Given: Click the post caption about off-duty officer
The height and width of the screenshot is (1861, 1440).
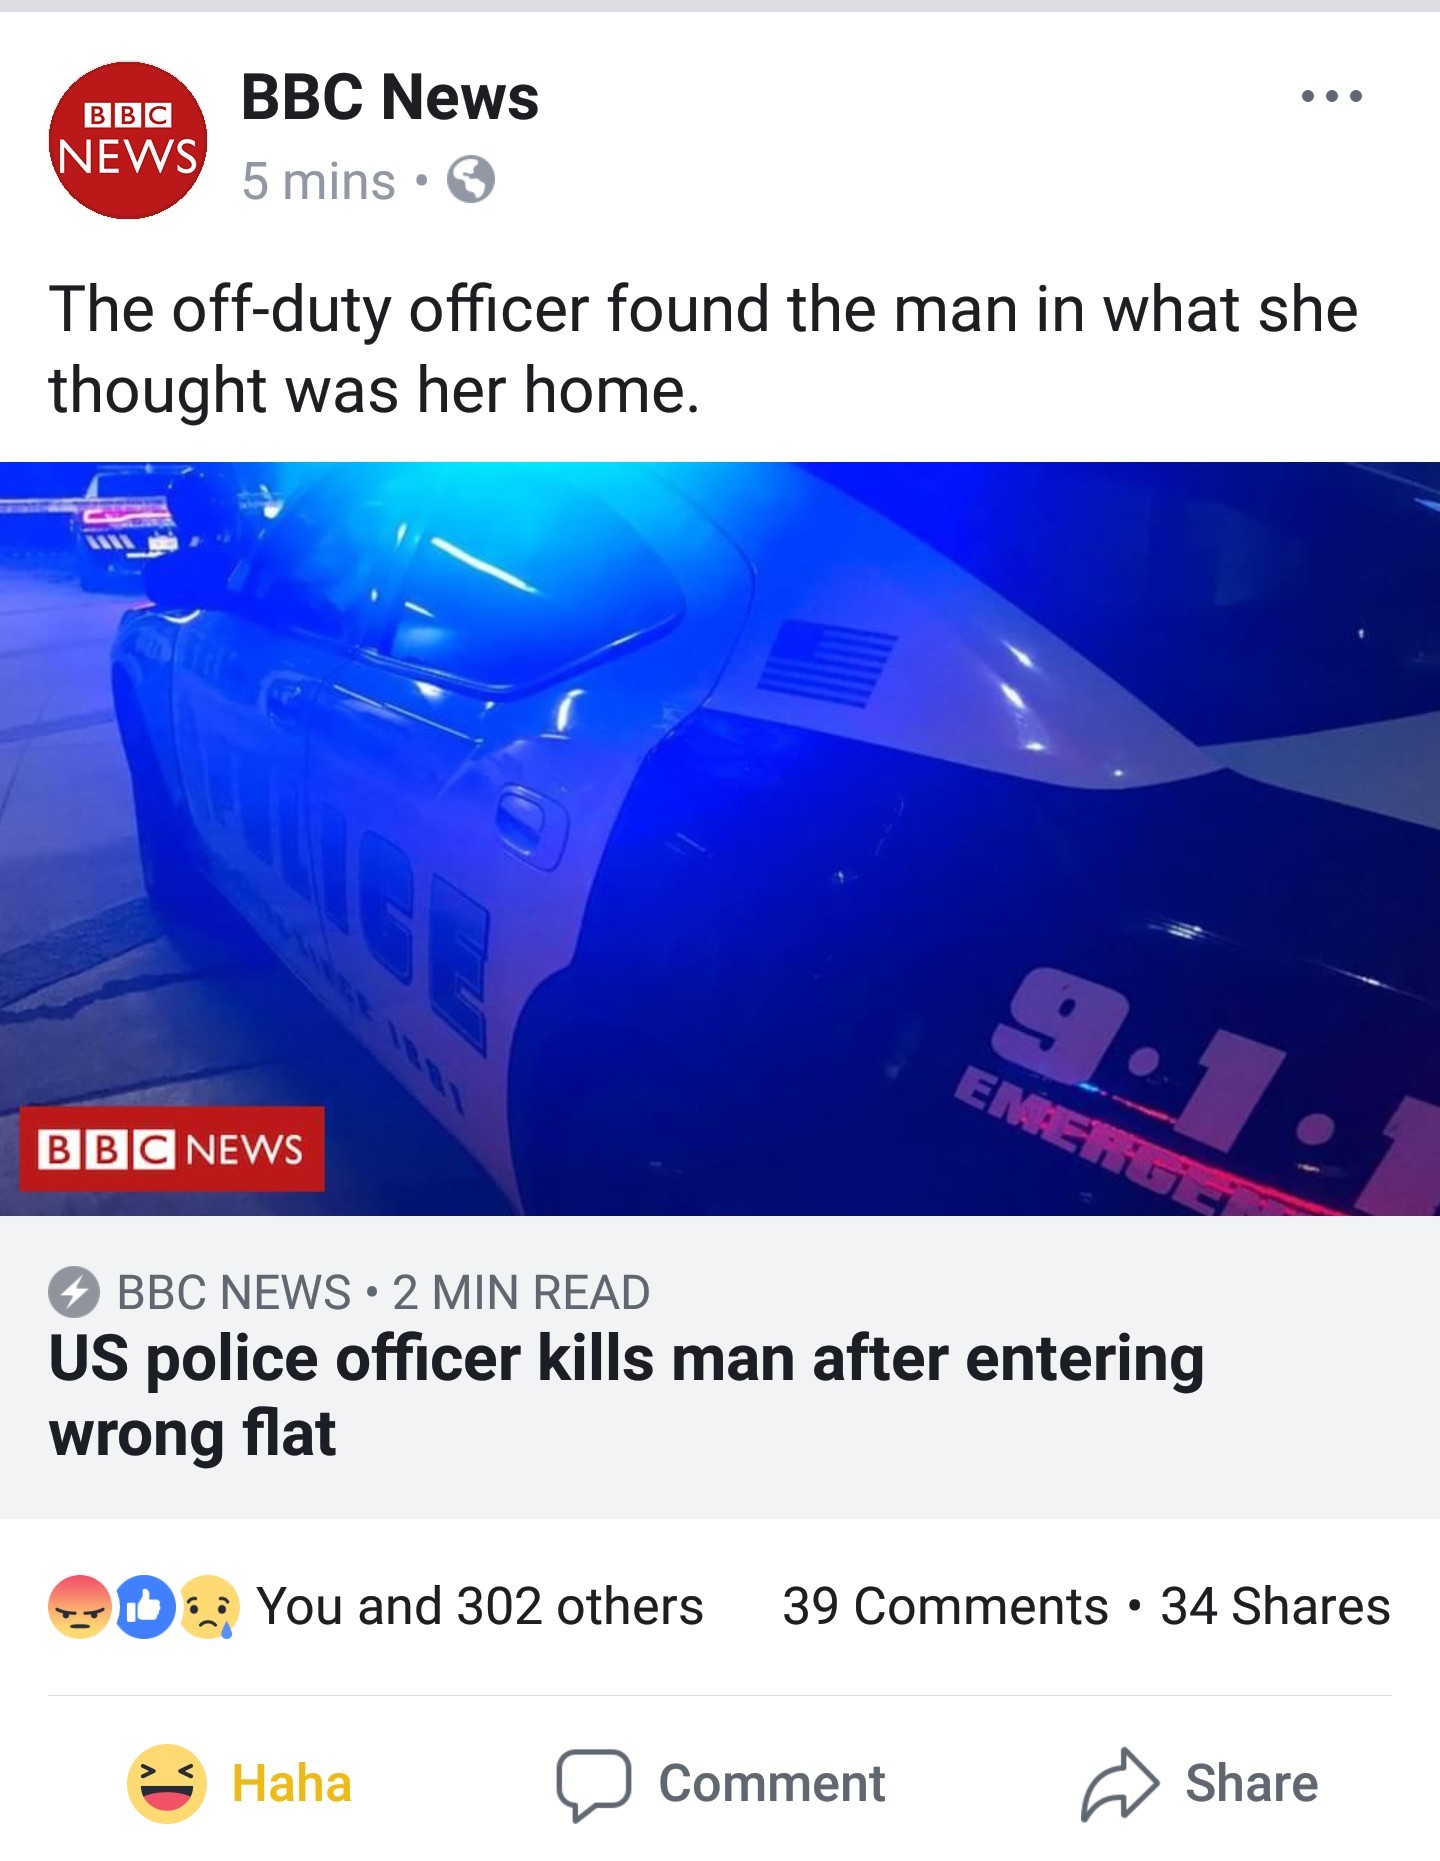Looking at the screenshot, I should [704, 349].
